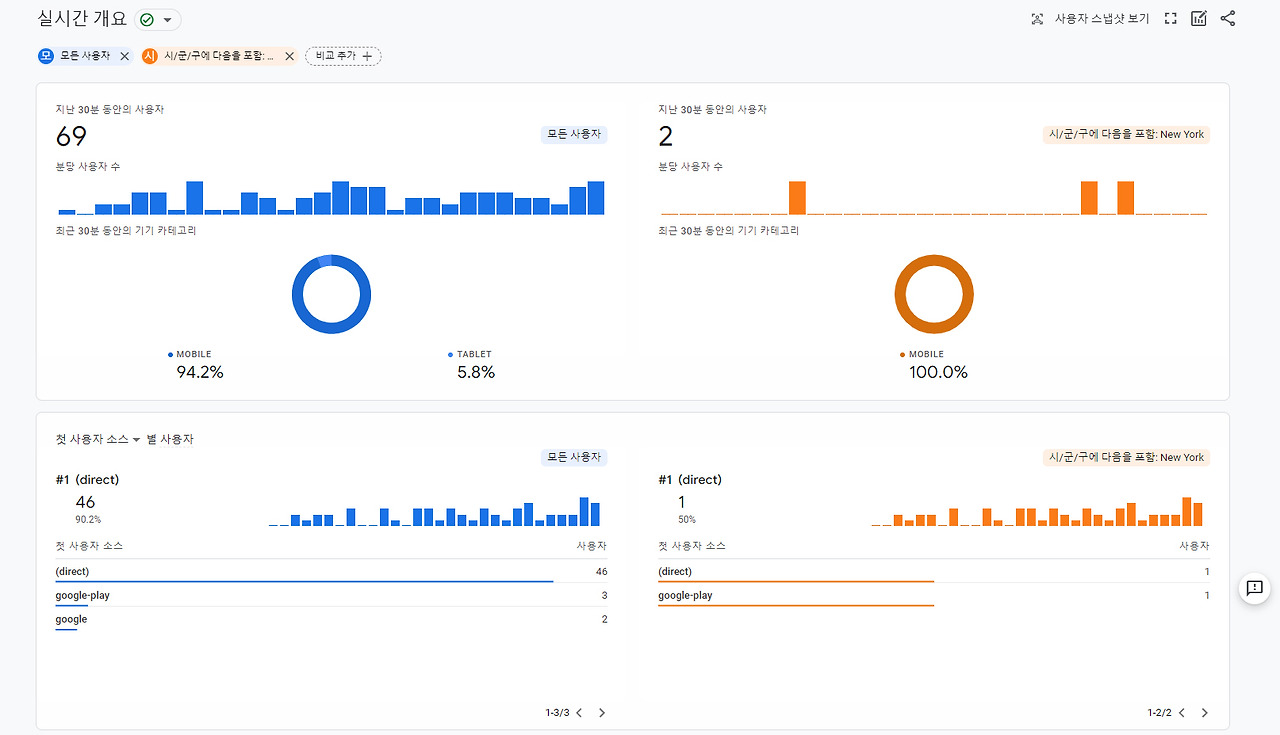
Task: Open the '첫 사용자 소스' dimension dropdown
Action: pyautogui.click(x=98, y=439)
